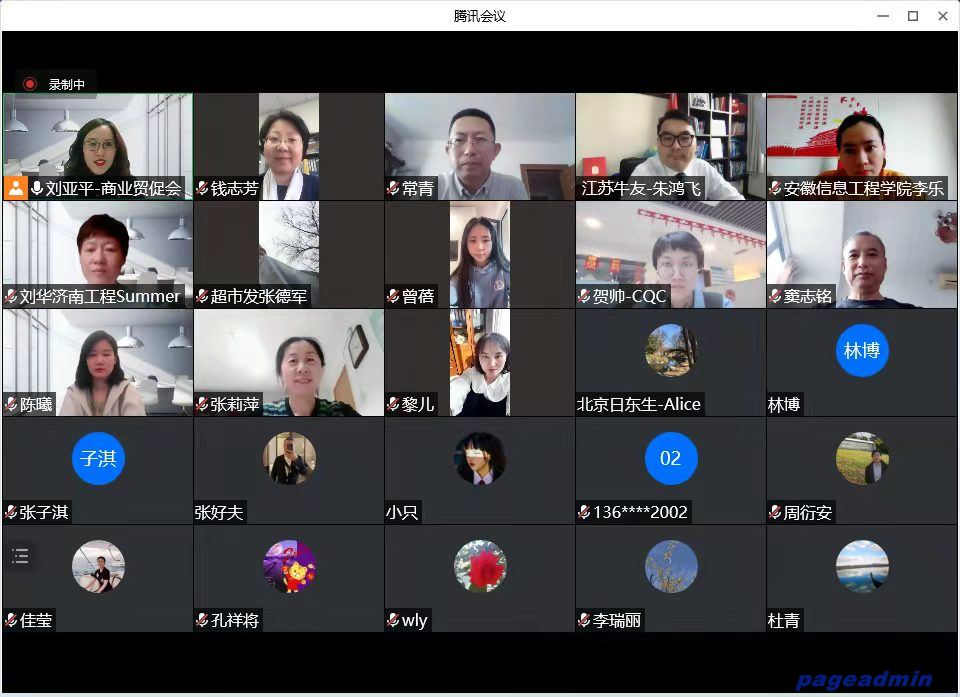Click the name label 杜青
The height and width of the screenshot is (697, 960).
click(784, 620)
